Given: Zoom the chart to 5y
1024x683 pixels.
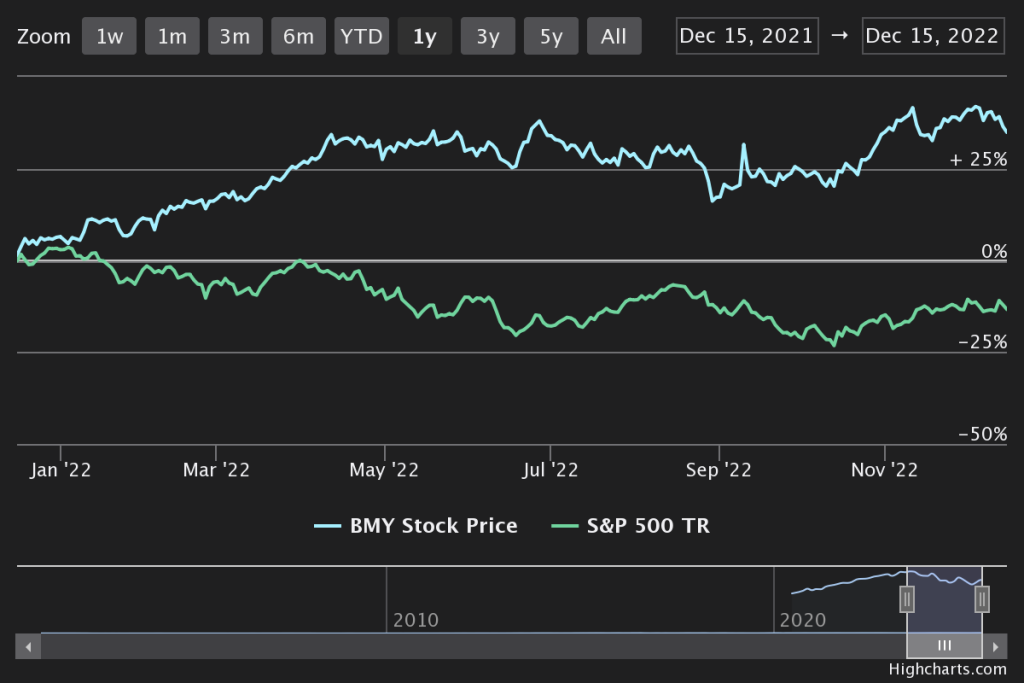Looking at the screenshot, I should click(x=551, y=37).
